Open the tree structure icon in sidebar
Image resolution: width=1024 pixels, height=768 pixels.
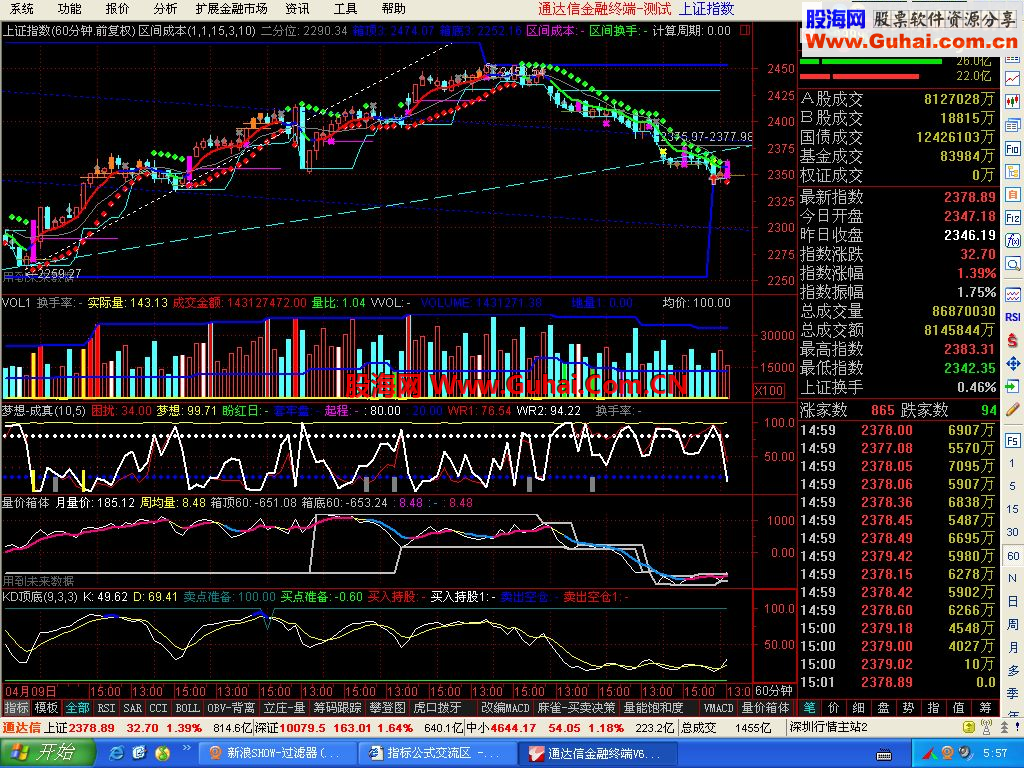[x=1013, y=172]
